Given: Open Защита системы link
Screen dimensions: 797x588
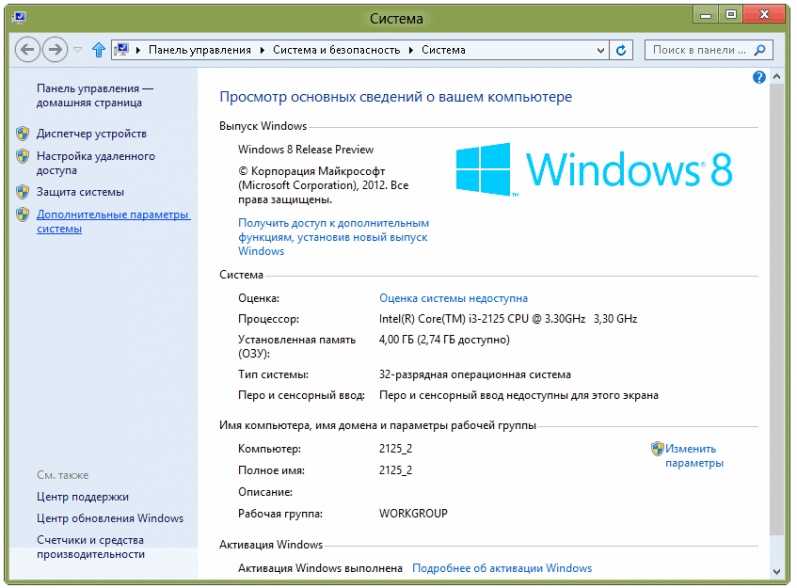Looking at the screenshot, I should 80,192.
